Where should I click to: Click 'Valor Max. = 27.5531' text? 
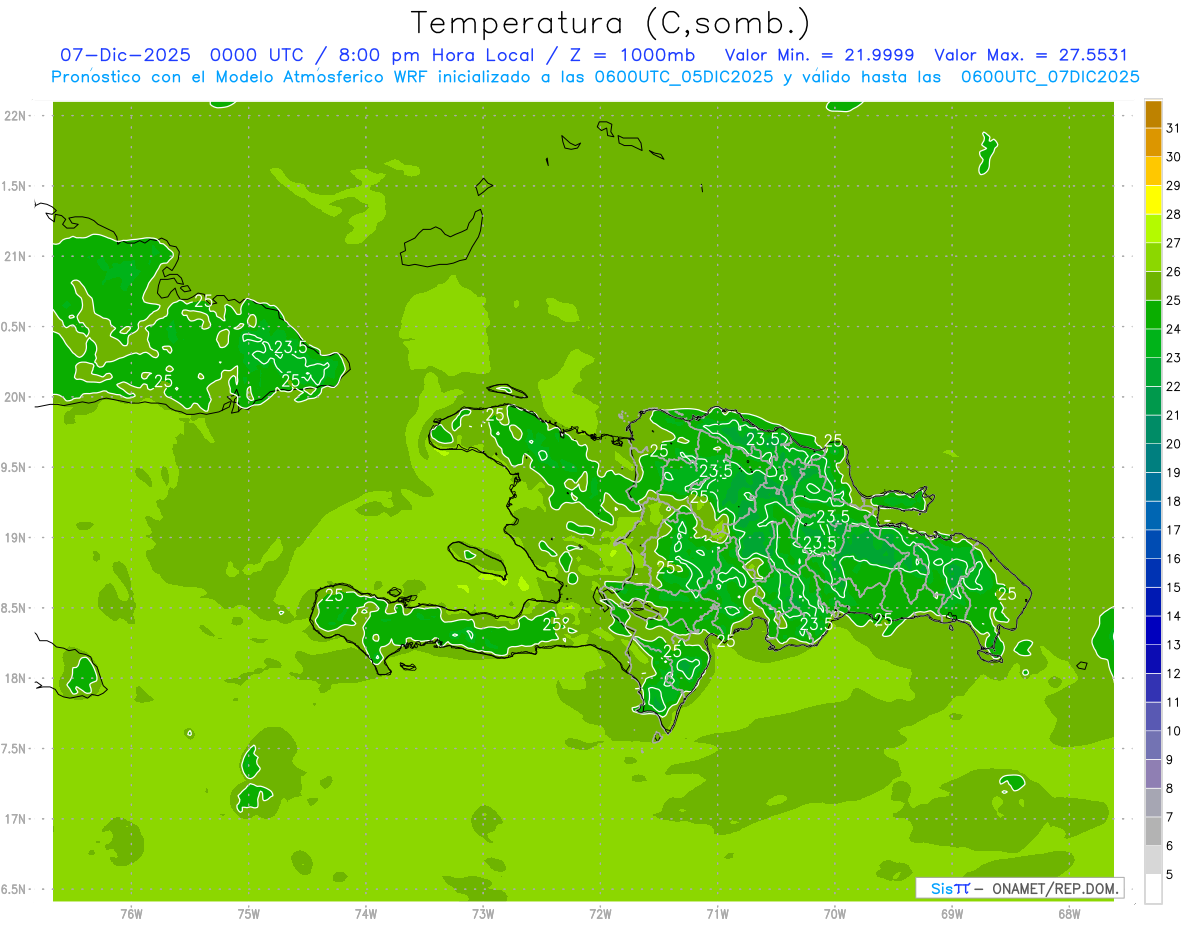click(1031, 56)
